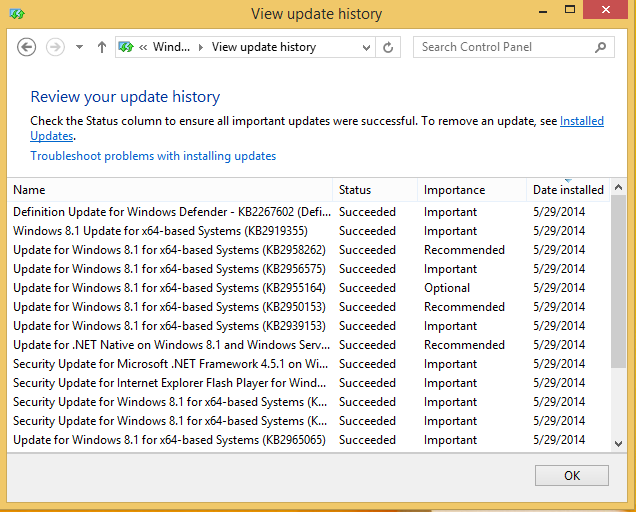Screen dimensions: 636x512
Task: Sort by the Name column header
Action: (170, 190)
